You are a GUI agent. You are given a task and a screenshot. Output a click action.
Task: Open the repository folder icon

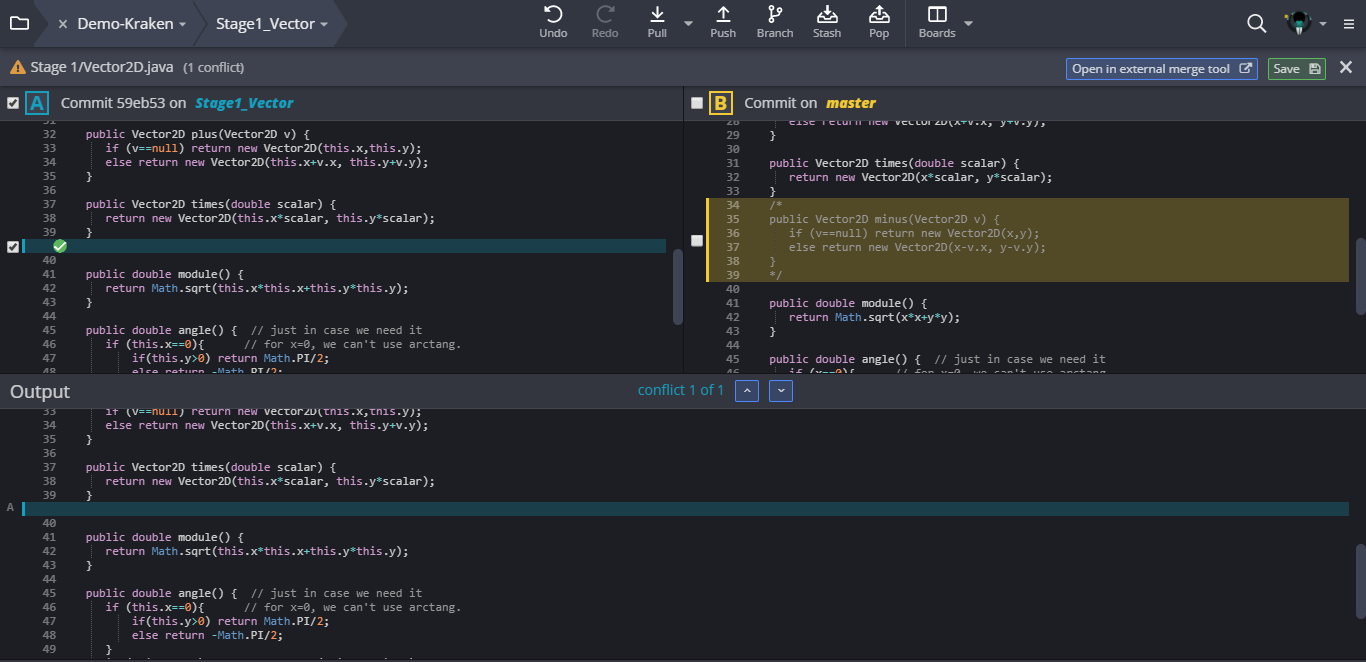pyautogui.click(x=19, y=23)
